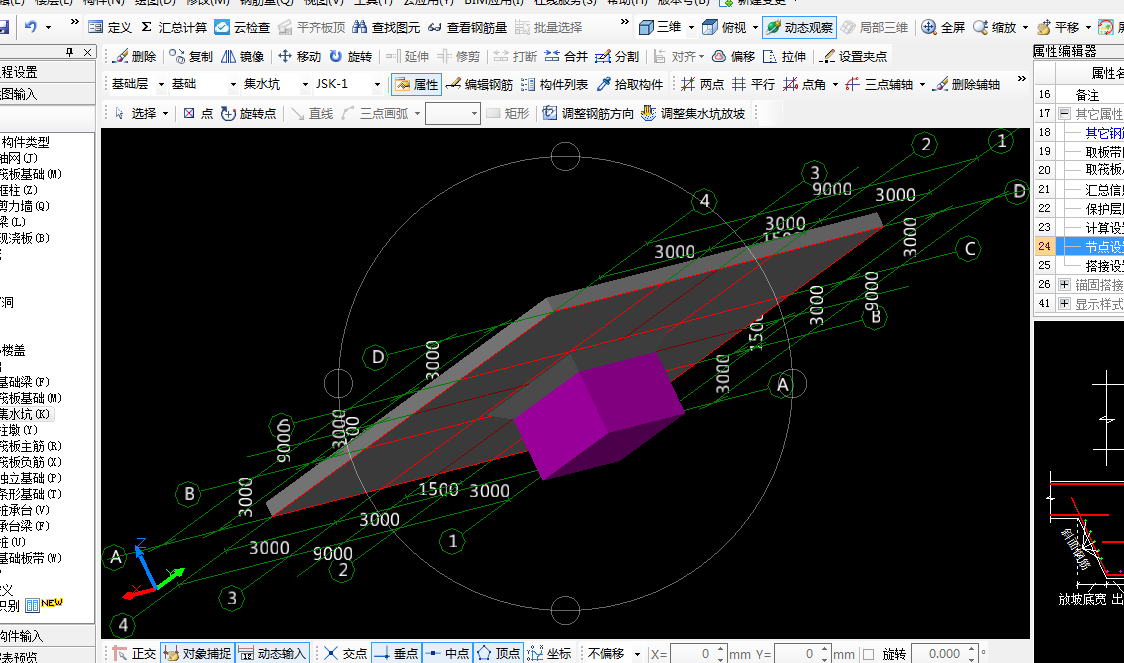Click the rotation angle 0.000 field
The height and width of the screenshot is (663, 1124).
[939, 654]
